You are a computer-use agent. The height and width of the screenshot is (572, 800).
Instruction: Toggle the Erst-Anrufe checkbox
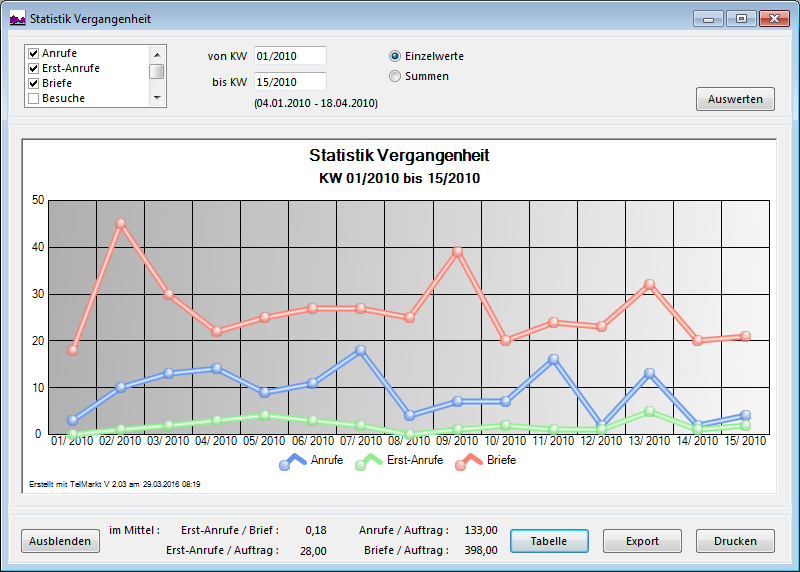[x=34, y=68]
